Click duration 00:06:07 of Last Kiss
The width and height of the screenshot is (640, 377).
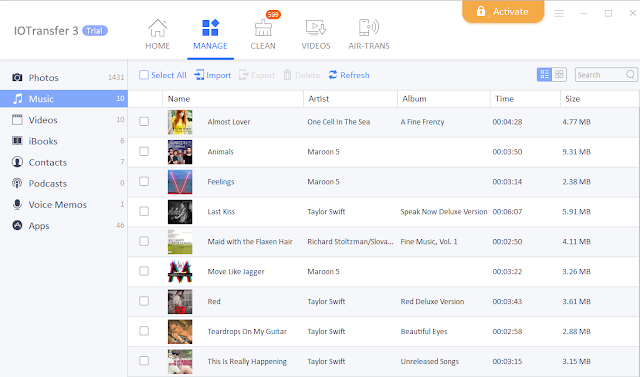click(x=507, y=212)
